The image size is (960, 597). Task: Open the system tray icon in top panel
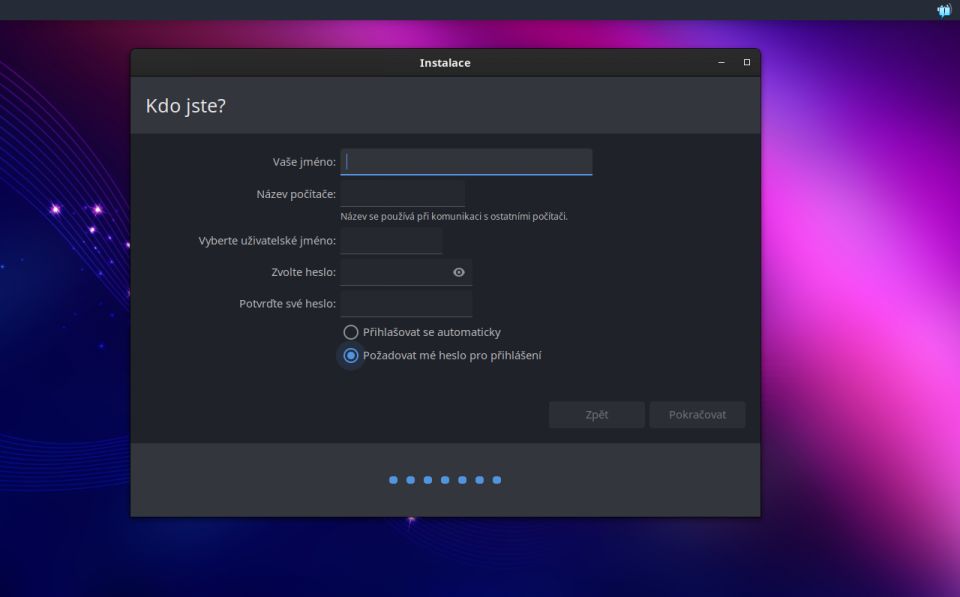point(943,10)
